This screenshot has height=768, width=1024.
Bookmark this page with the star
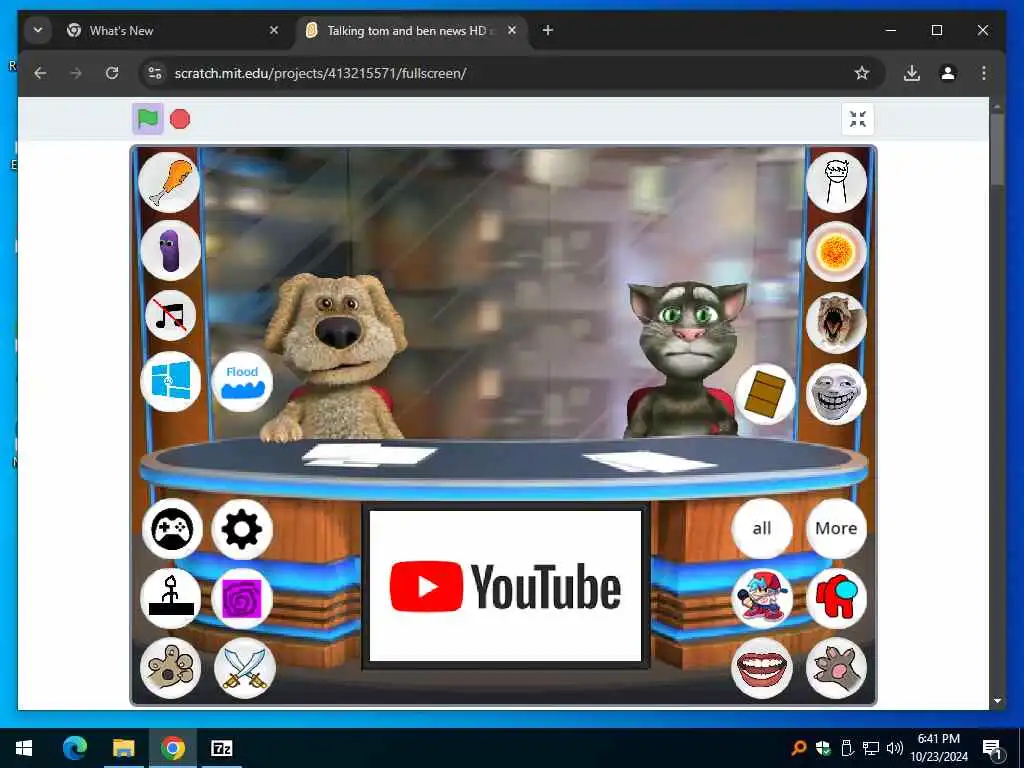point(861,73)
